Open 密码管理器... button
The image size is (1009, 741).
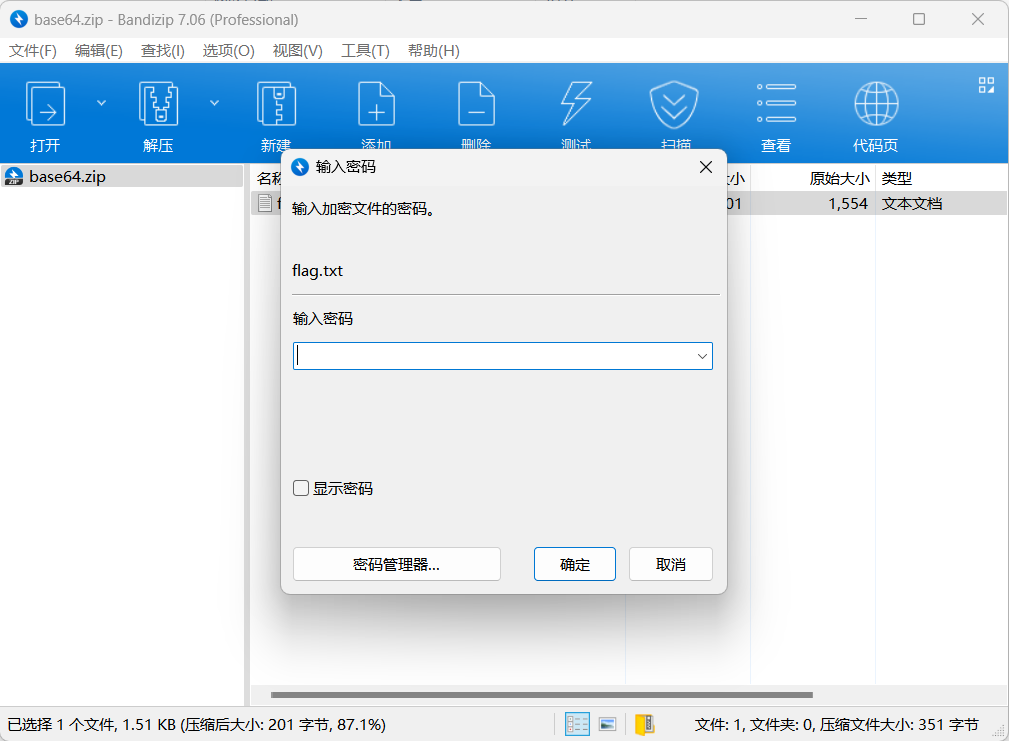point(396,564)
